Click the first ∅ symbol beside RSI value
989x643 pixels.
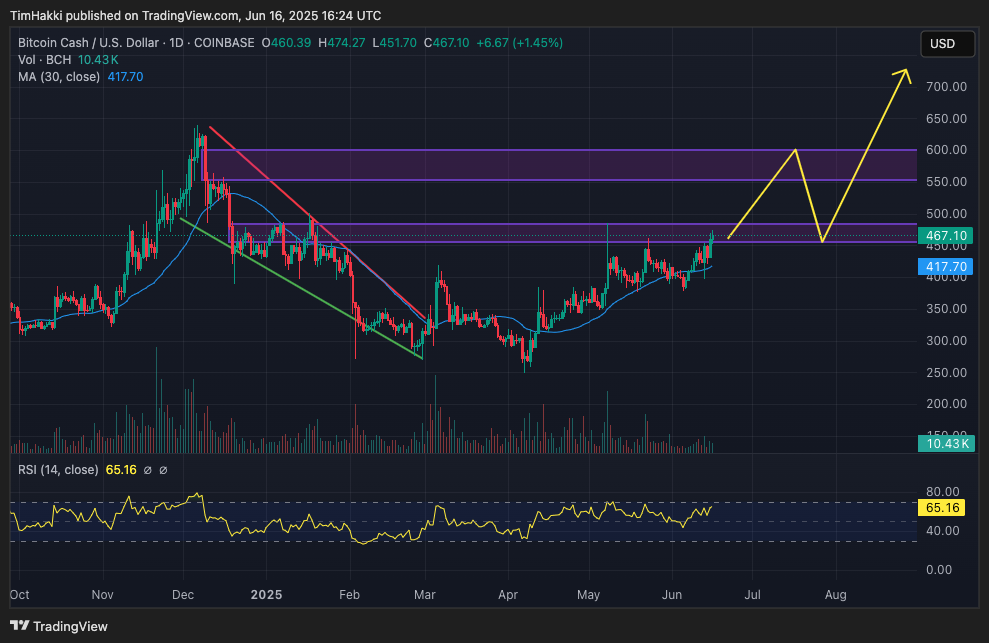tap(147, 470)
